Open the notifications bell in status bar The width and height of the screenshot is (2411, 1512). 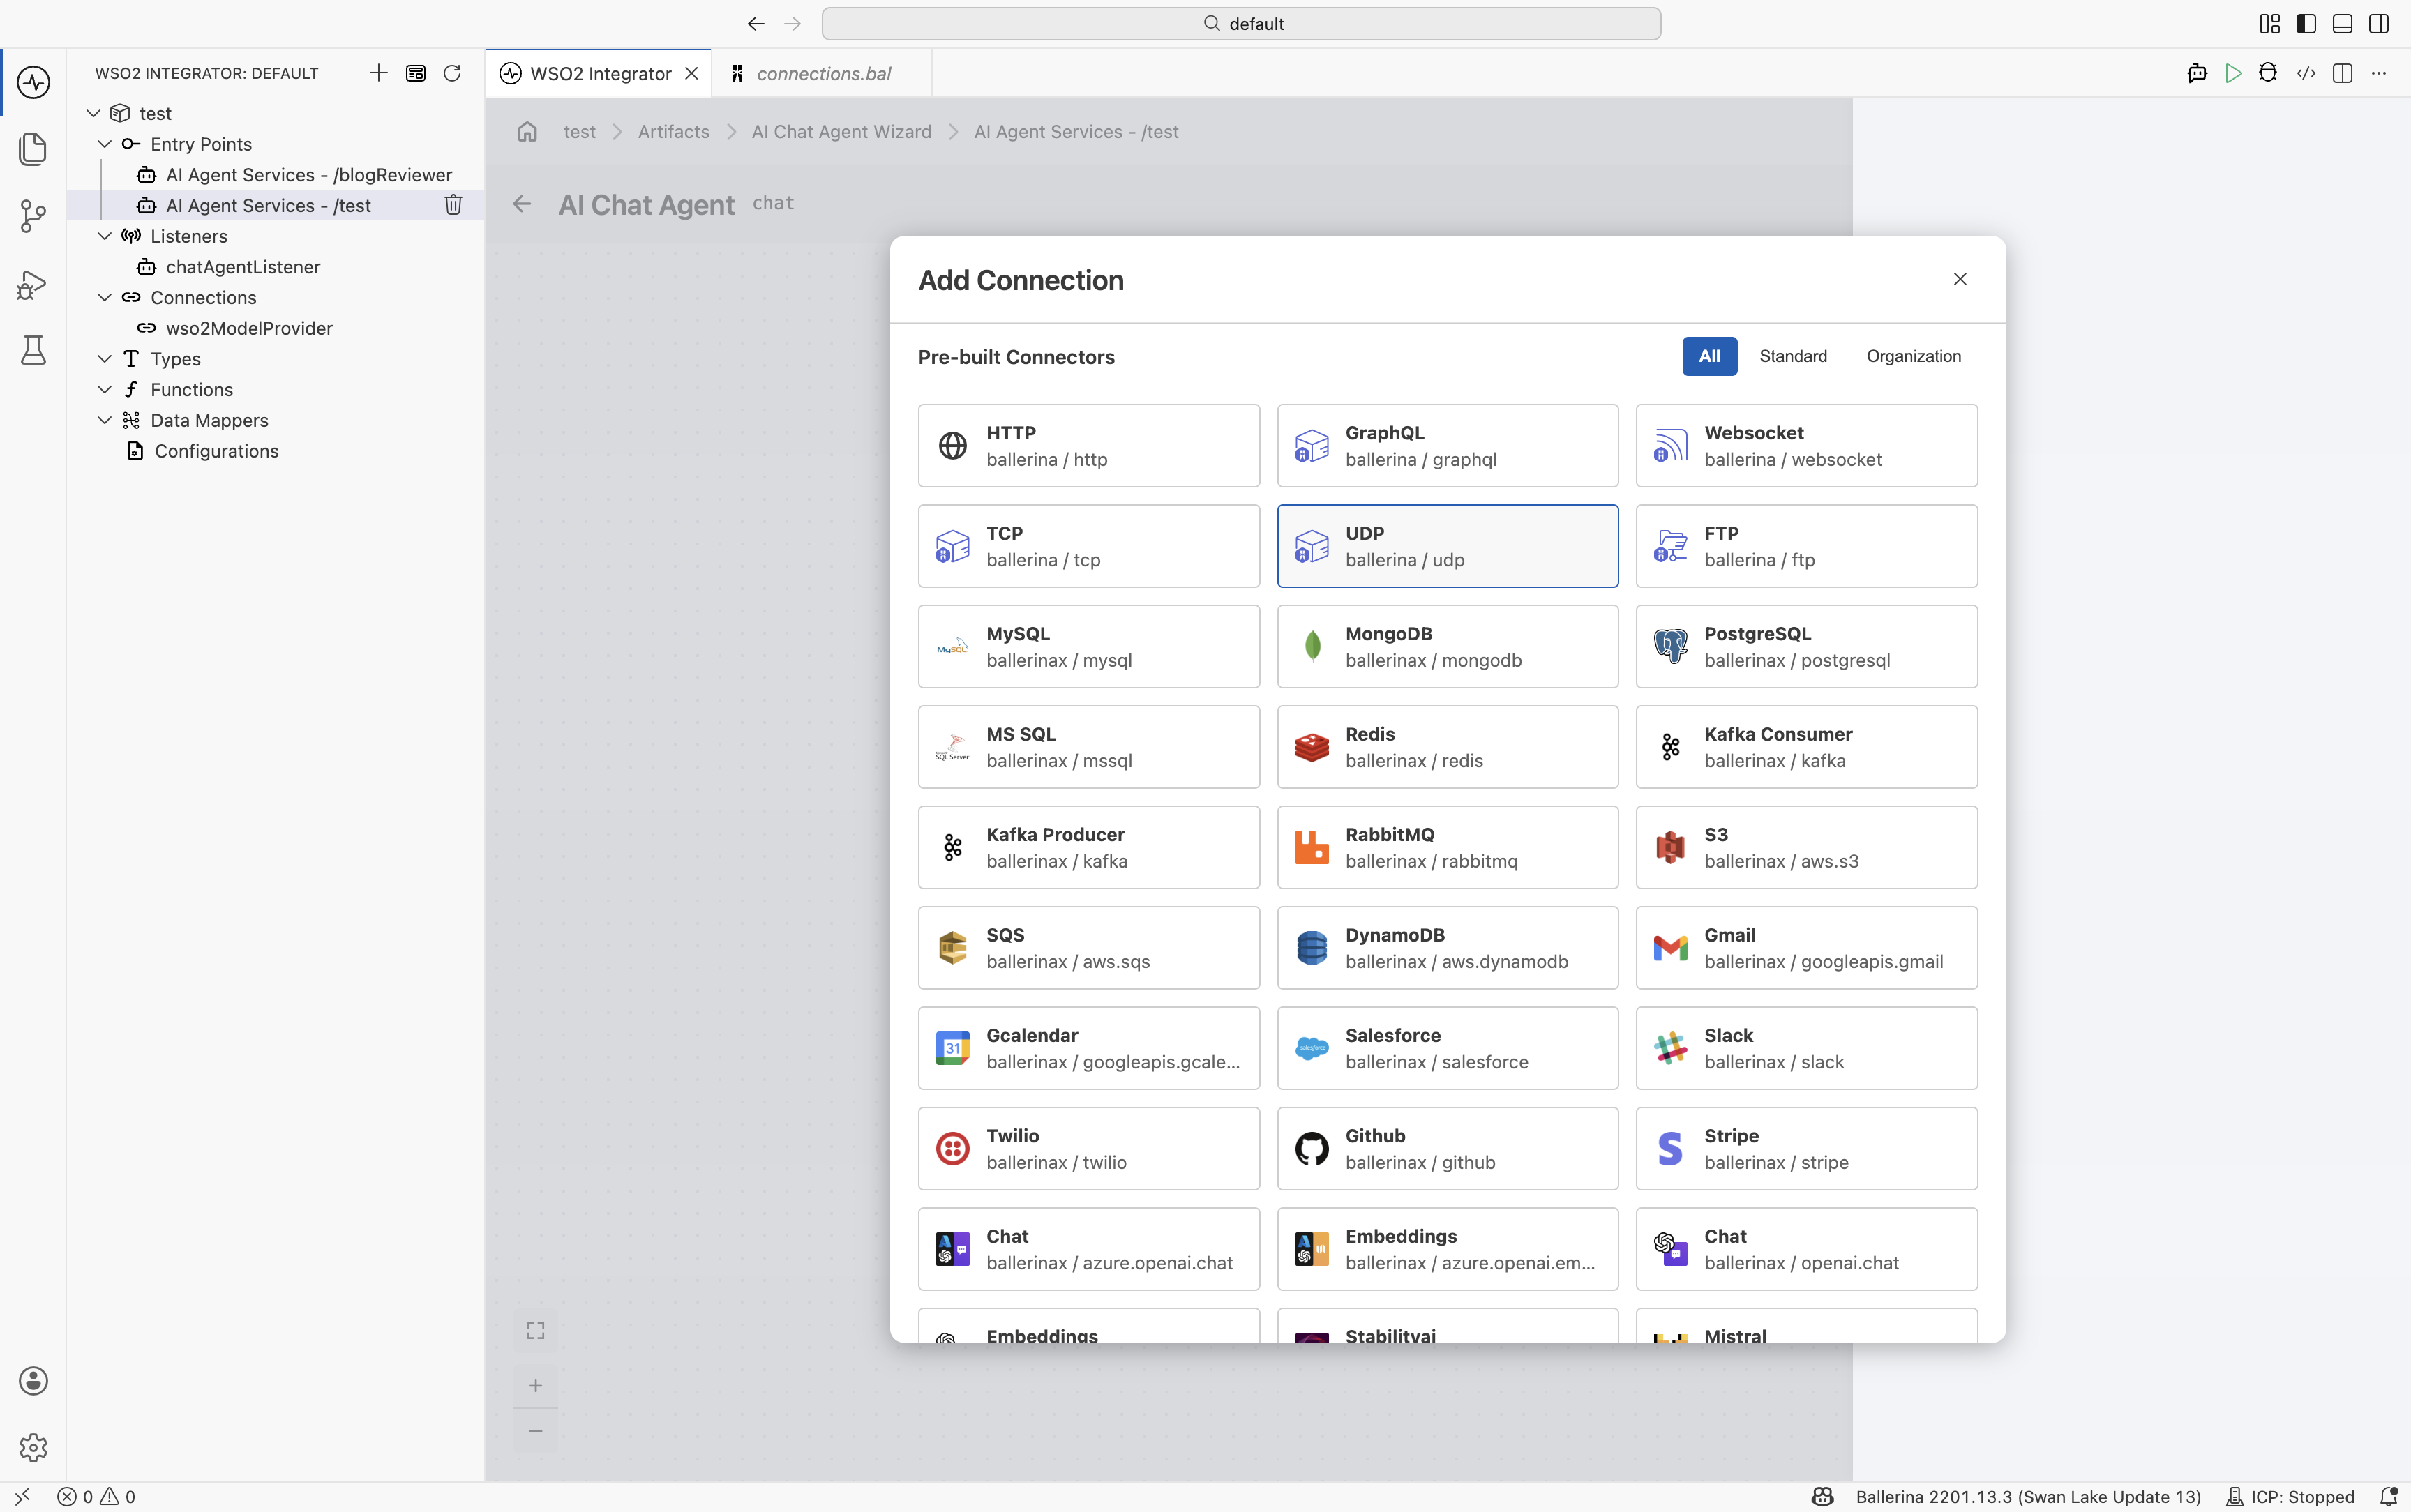(x=2389, y=1497)
